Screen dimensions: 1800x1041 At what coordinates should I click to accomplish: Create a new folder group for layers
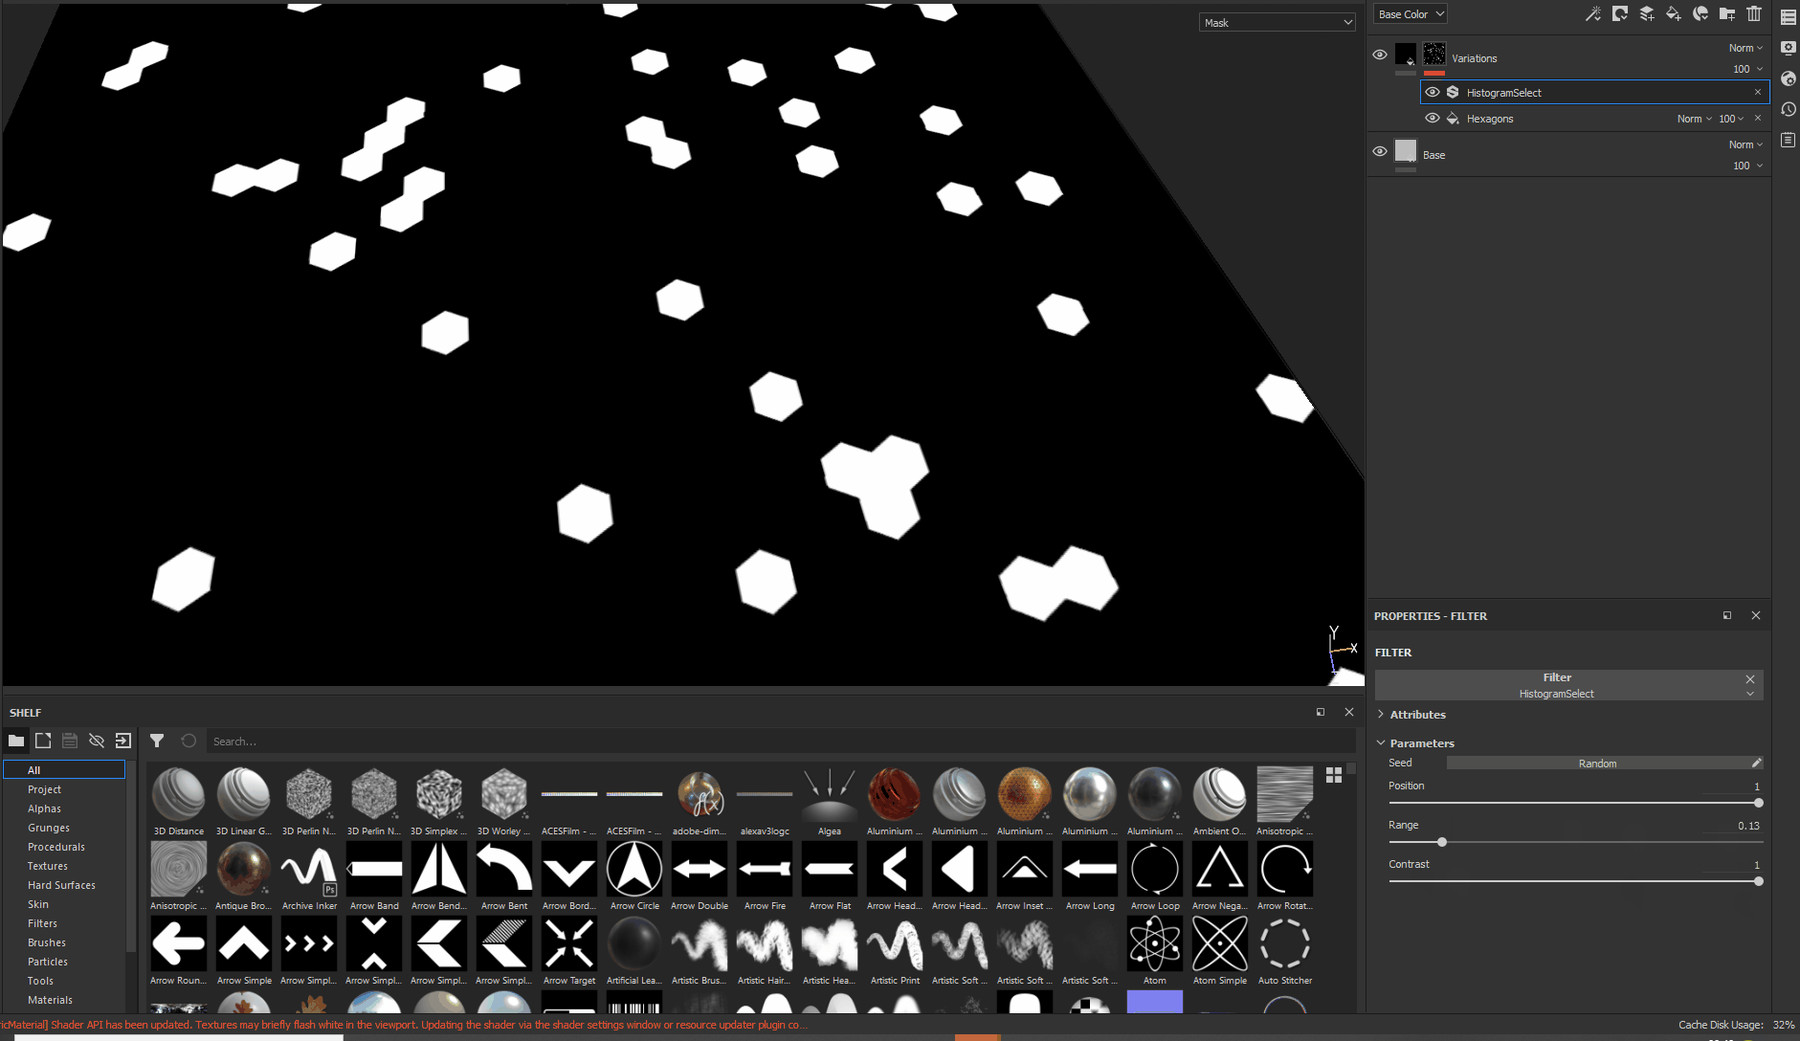[x=1727, y=14]
